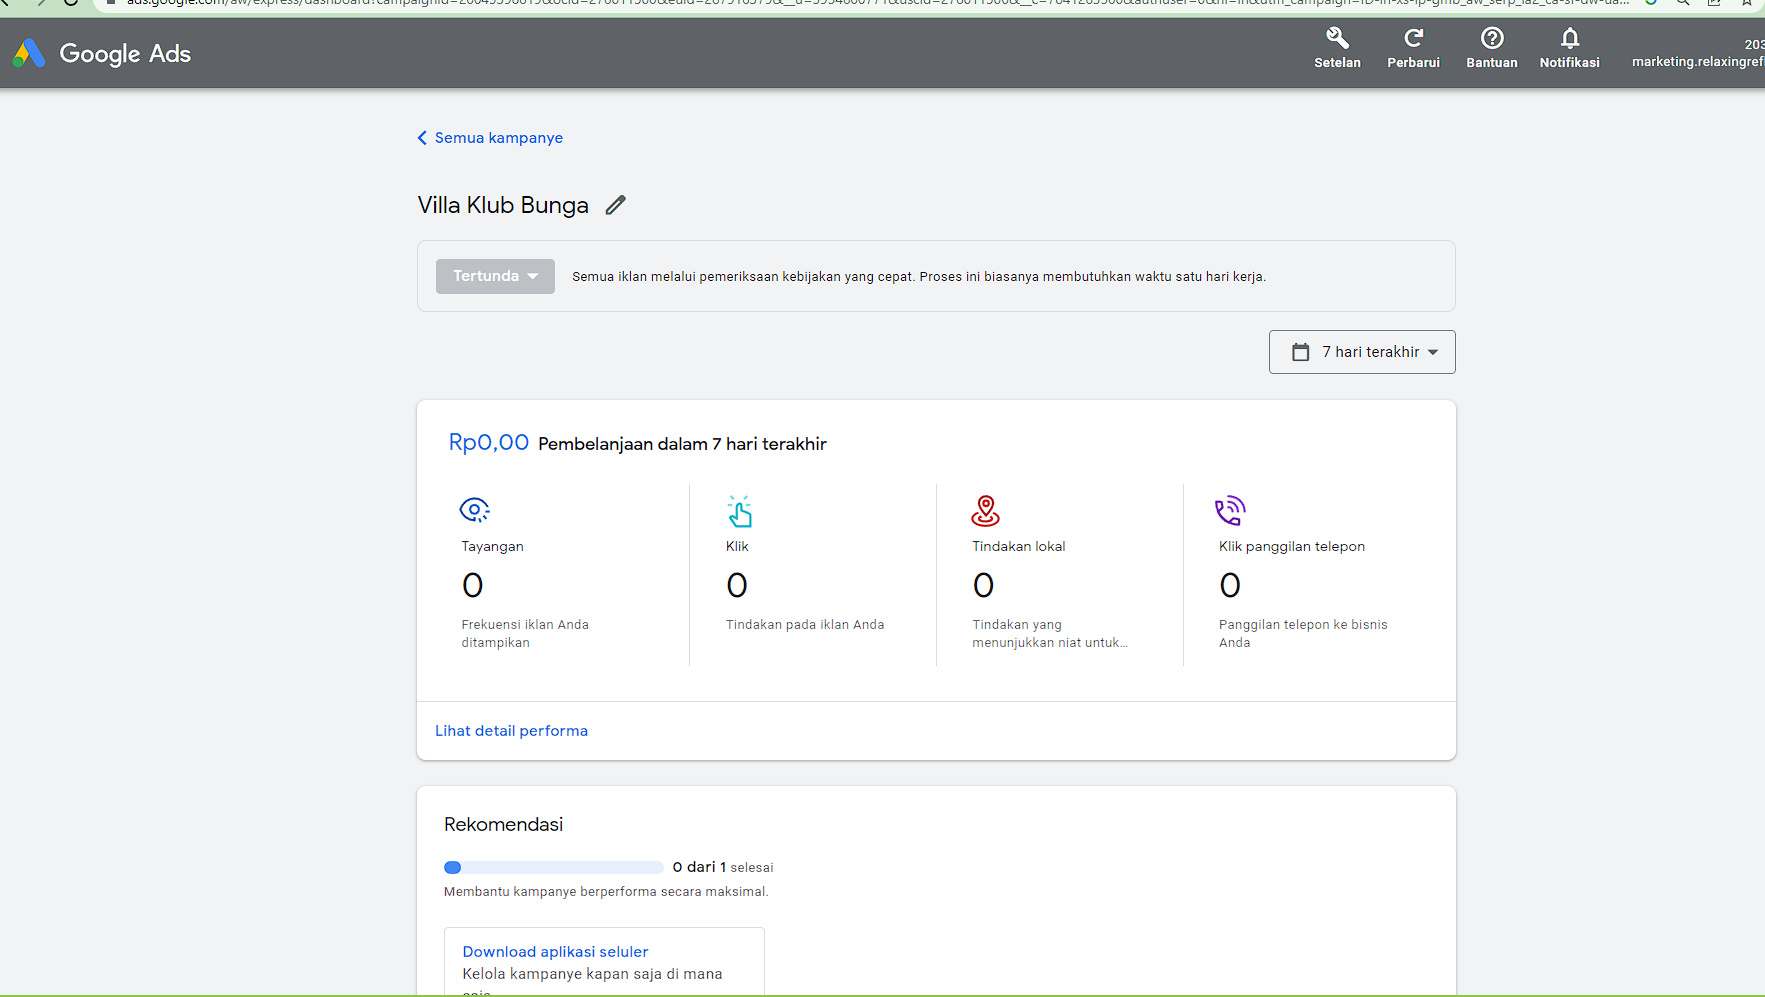This screenshot has width=1765, height=997.
Task: Open Lihat detail performa link
Action: (x=511, y=731)
